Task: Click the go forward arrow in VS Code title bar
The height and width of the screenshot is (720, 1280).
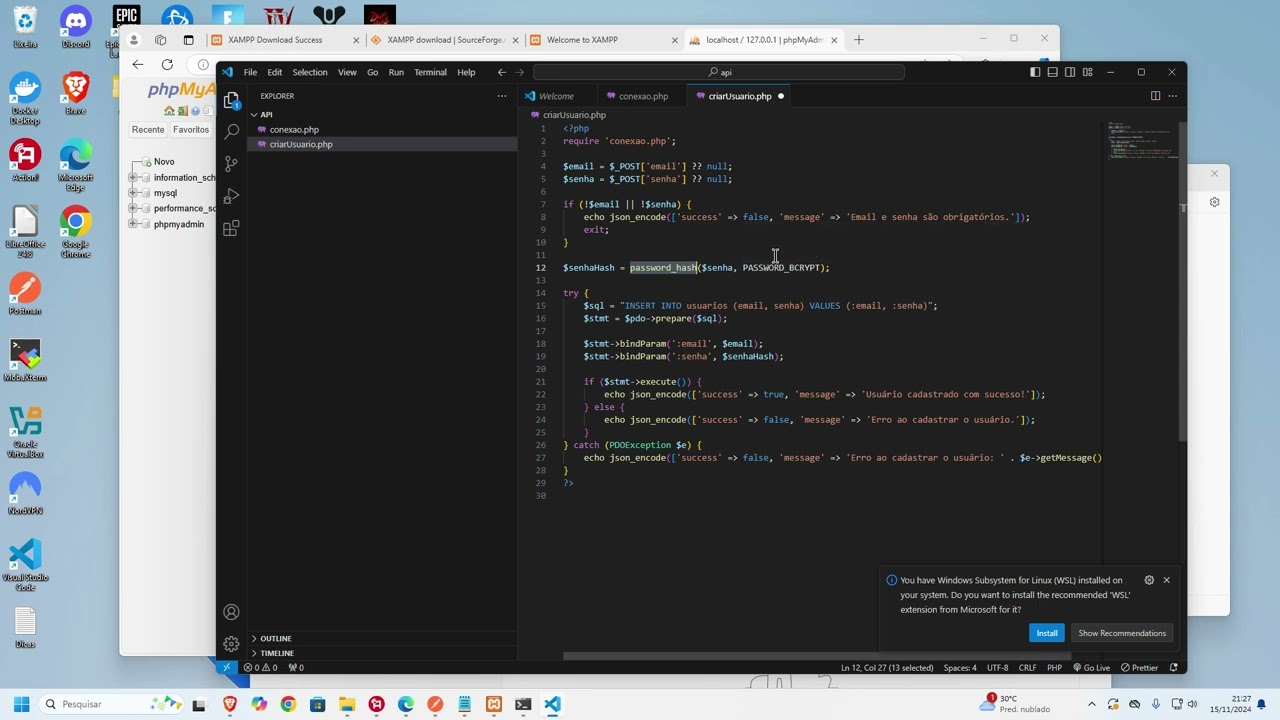Action: 520,72
